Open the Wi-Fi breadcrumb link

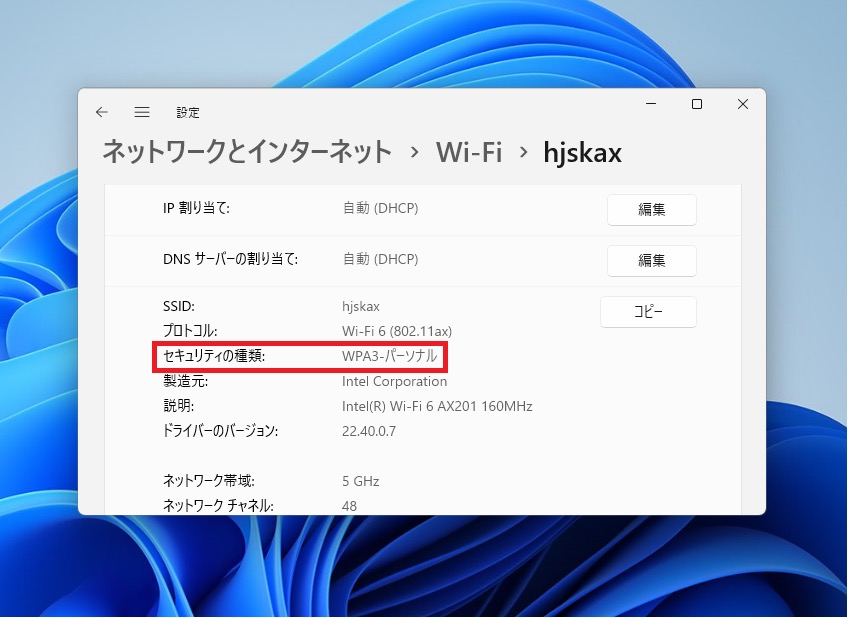[x=469, y=152]
